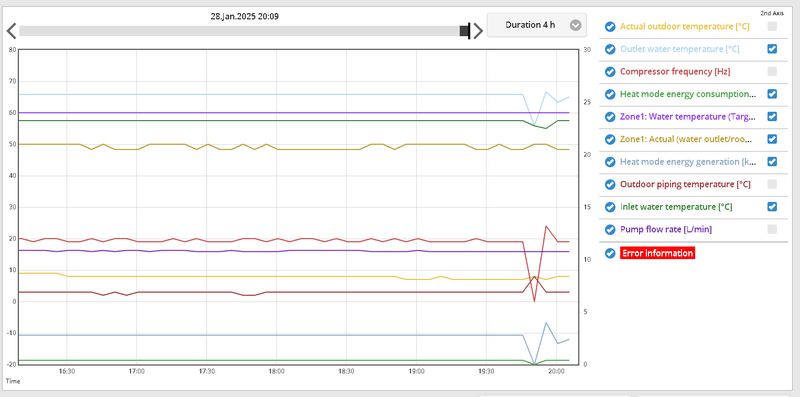Go to the previous time range arrow
This screenshot has width=800, height=397.
coord(11,31)
